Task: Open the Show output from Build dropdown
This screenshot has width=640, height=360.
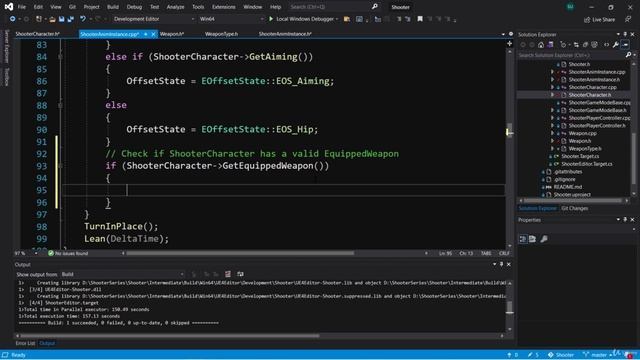Action: 122,274
